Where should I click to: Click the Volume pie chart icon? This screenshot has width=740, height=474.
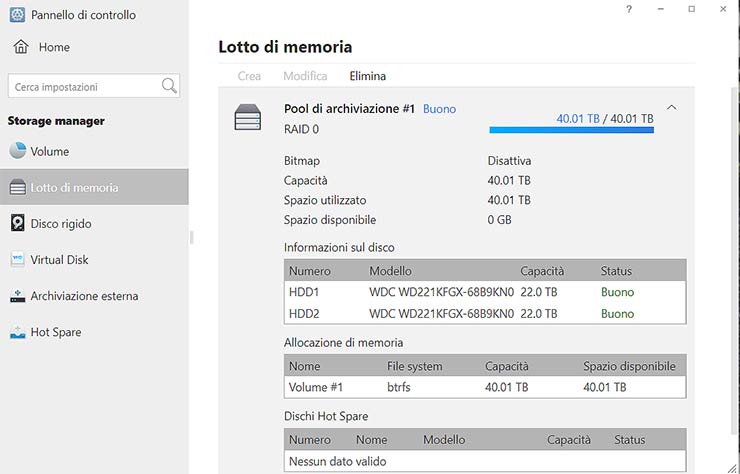click(x=18, y=151)
